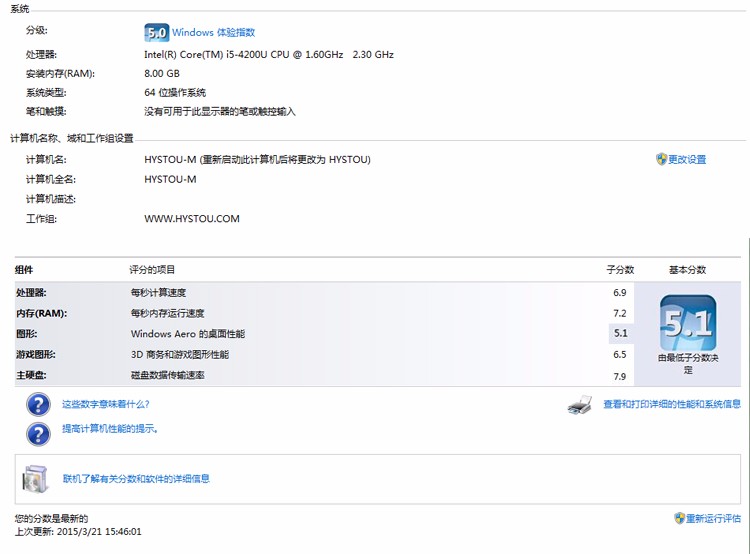Screen dimensions: 750x554
Task: Open the Windows 体验指数 link
Action: tap(213, 33)
